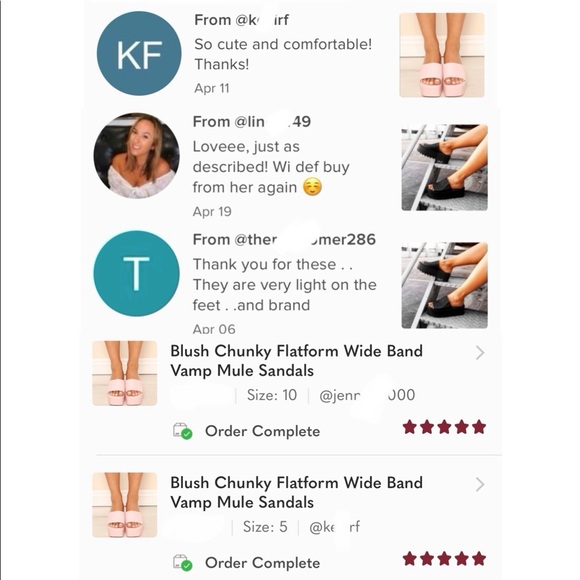
Task: Open the username link ending in mer286
Action: [305, 240]
